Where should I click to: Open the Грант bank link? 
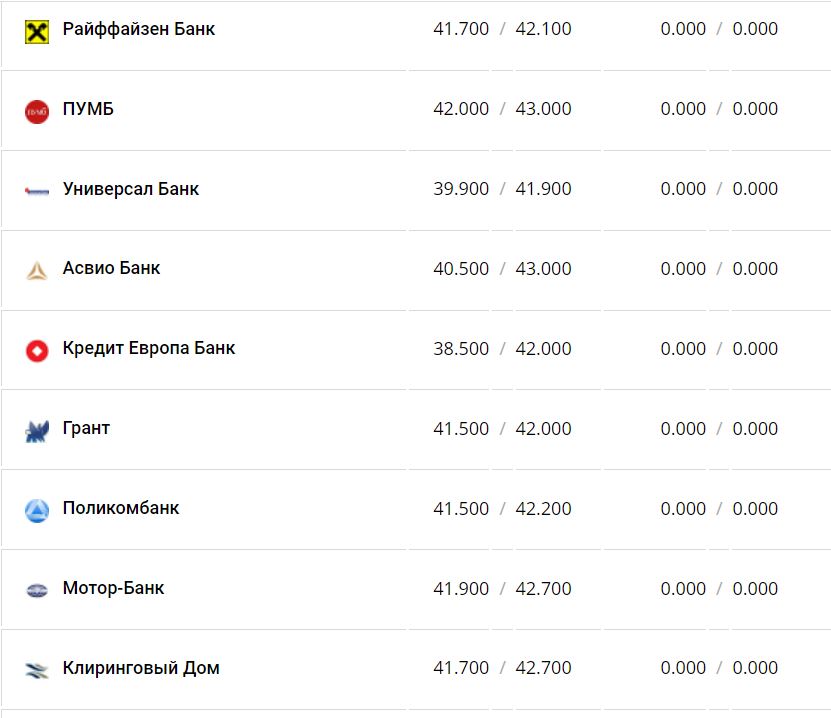click(86, 428)
